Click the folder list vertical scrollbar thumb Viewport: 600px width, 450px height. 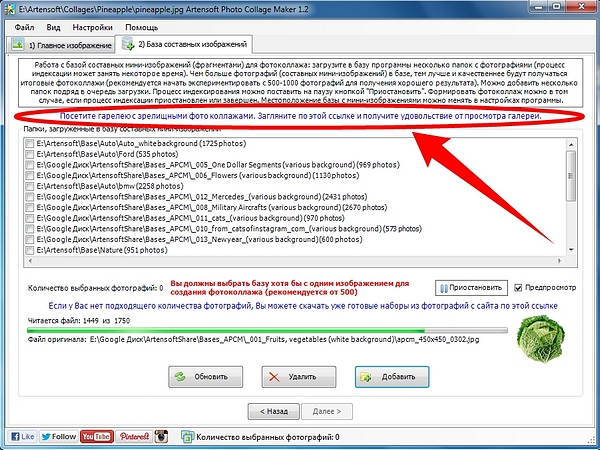571,176
